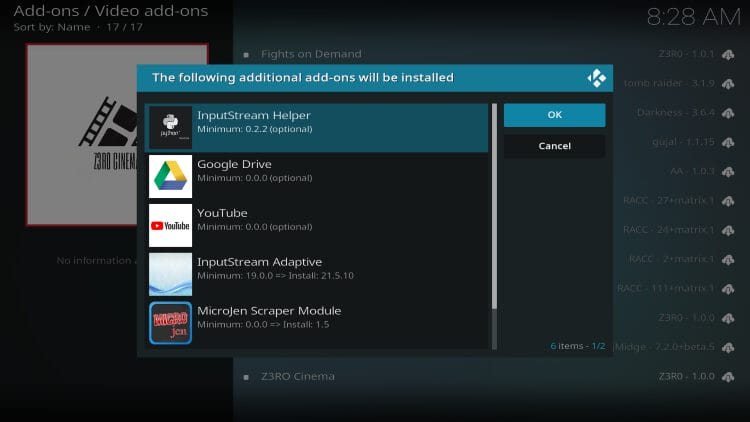Select the YouTube add-on icon
Viewport: 750px width, 422px height.
pos(170,225)
